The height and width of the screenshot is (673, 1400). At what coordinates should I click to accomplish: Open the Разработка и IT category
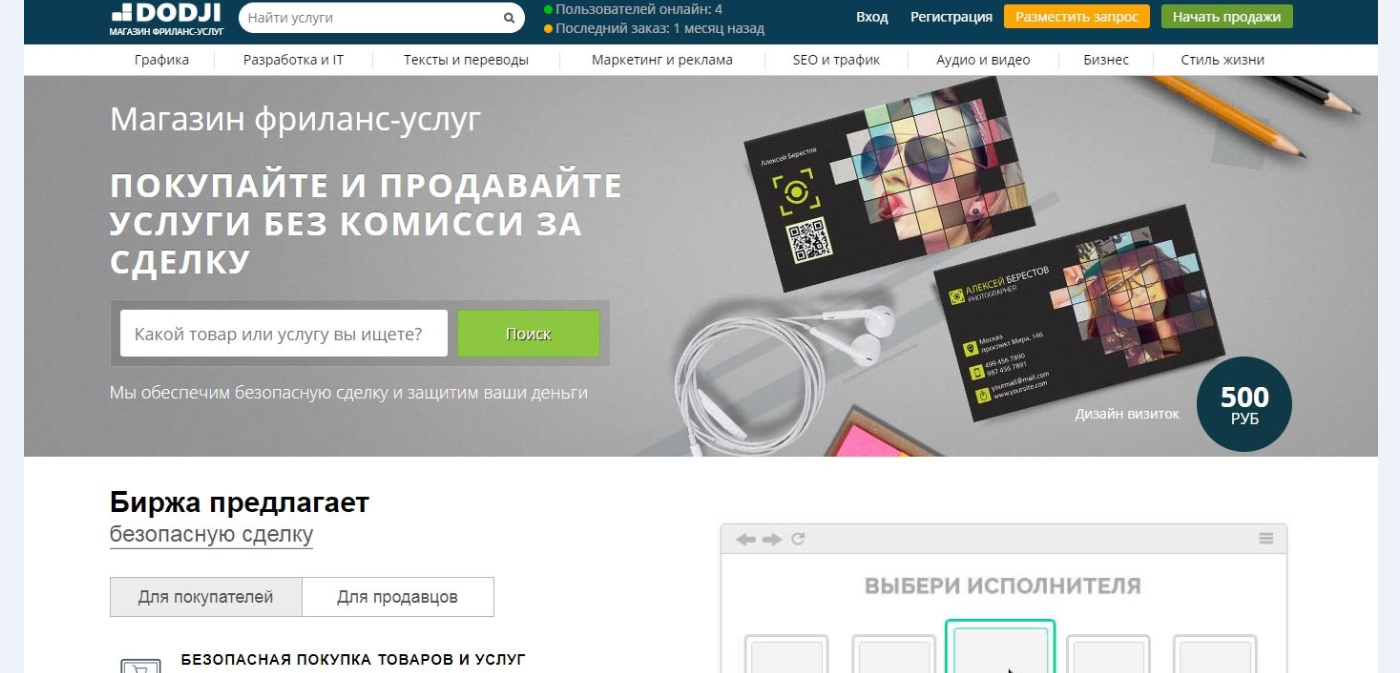coord(293,60)
